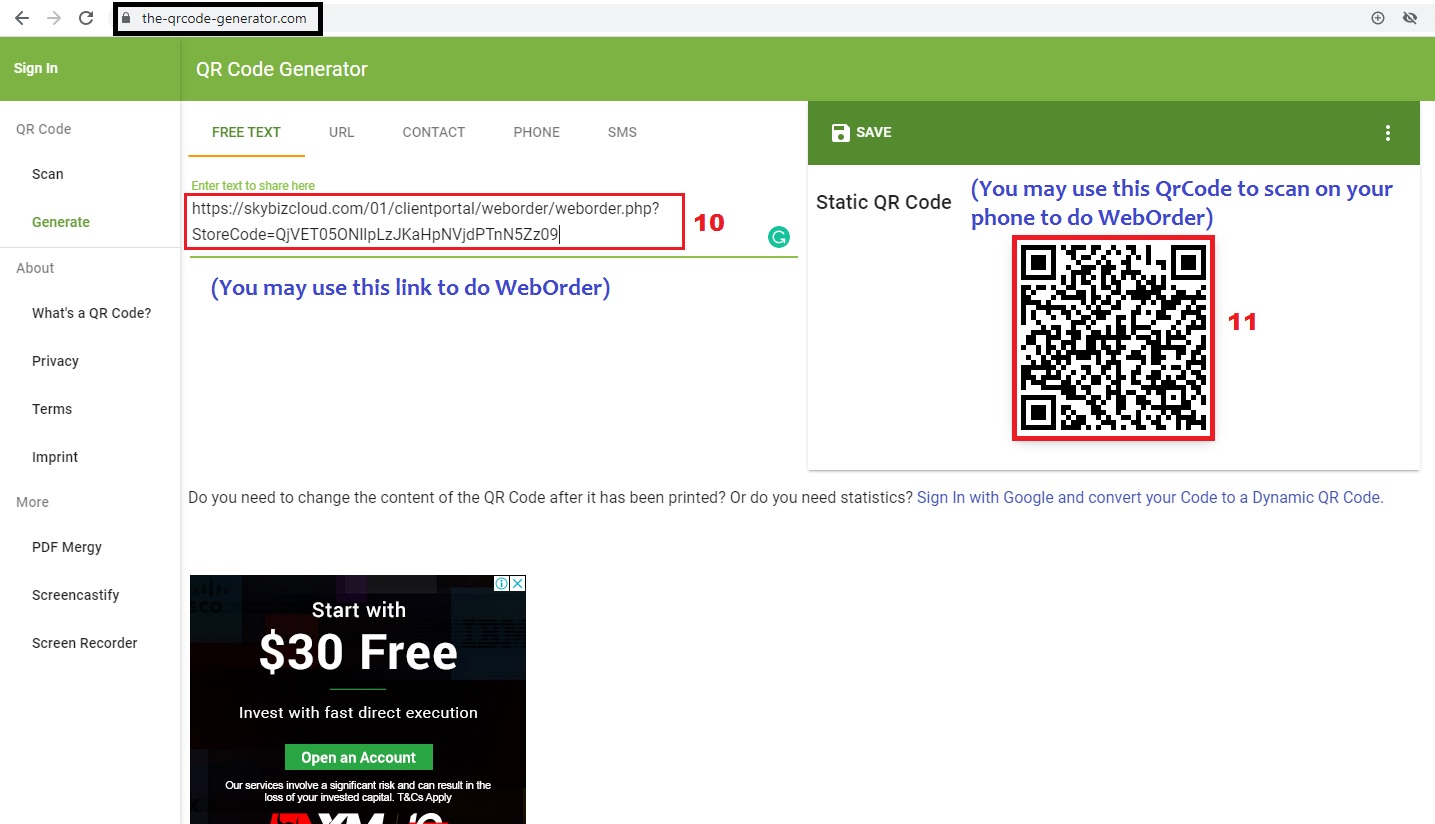The width and height of the screenshot is (1435, 824).
Task: Click the browser back arrow
Action: click(22, 18)
